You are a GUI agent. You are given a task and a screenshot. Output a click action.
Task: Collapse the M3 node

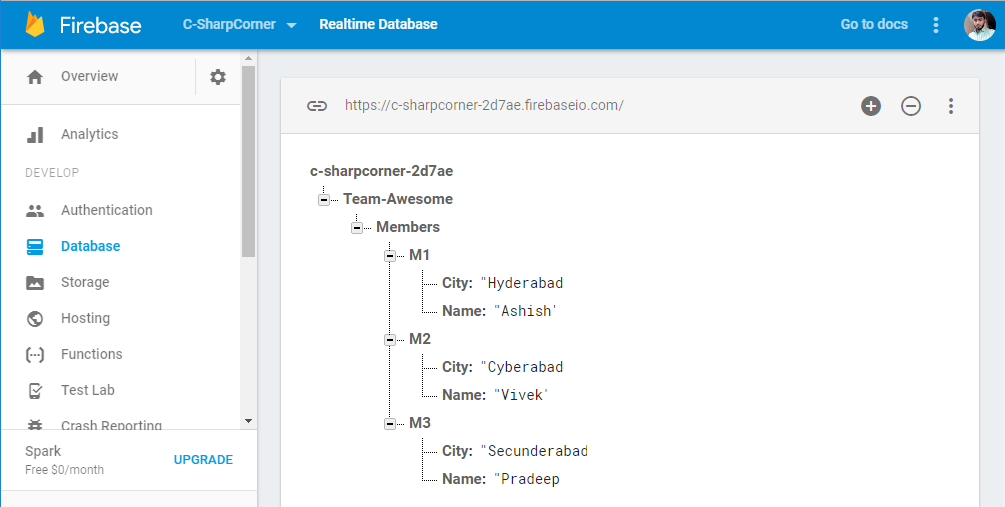pyautogui.click(x=390, y=424)
